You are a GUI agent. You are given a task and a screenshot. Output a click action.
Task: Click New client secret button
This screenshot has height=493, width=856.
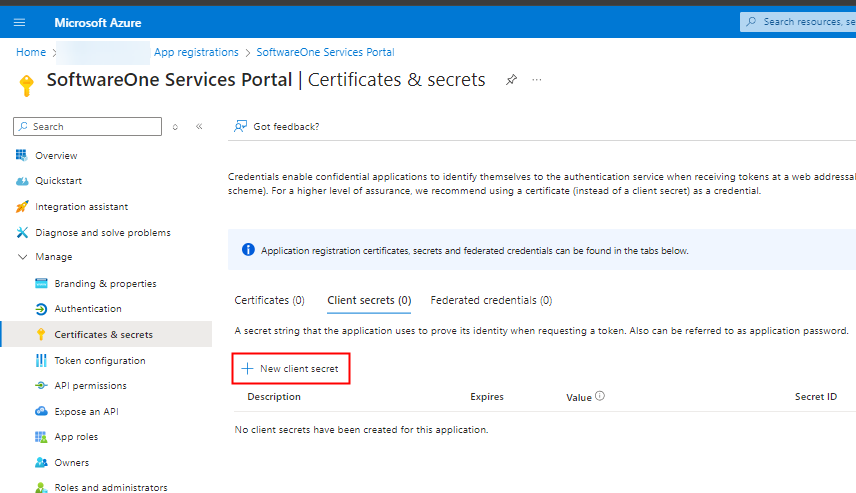coord(290,369)
